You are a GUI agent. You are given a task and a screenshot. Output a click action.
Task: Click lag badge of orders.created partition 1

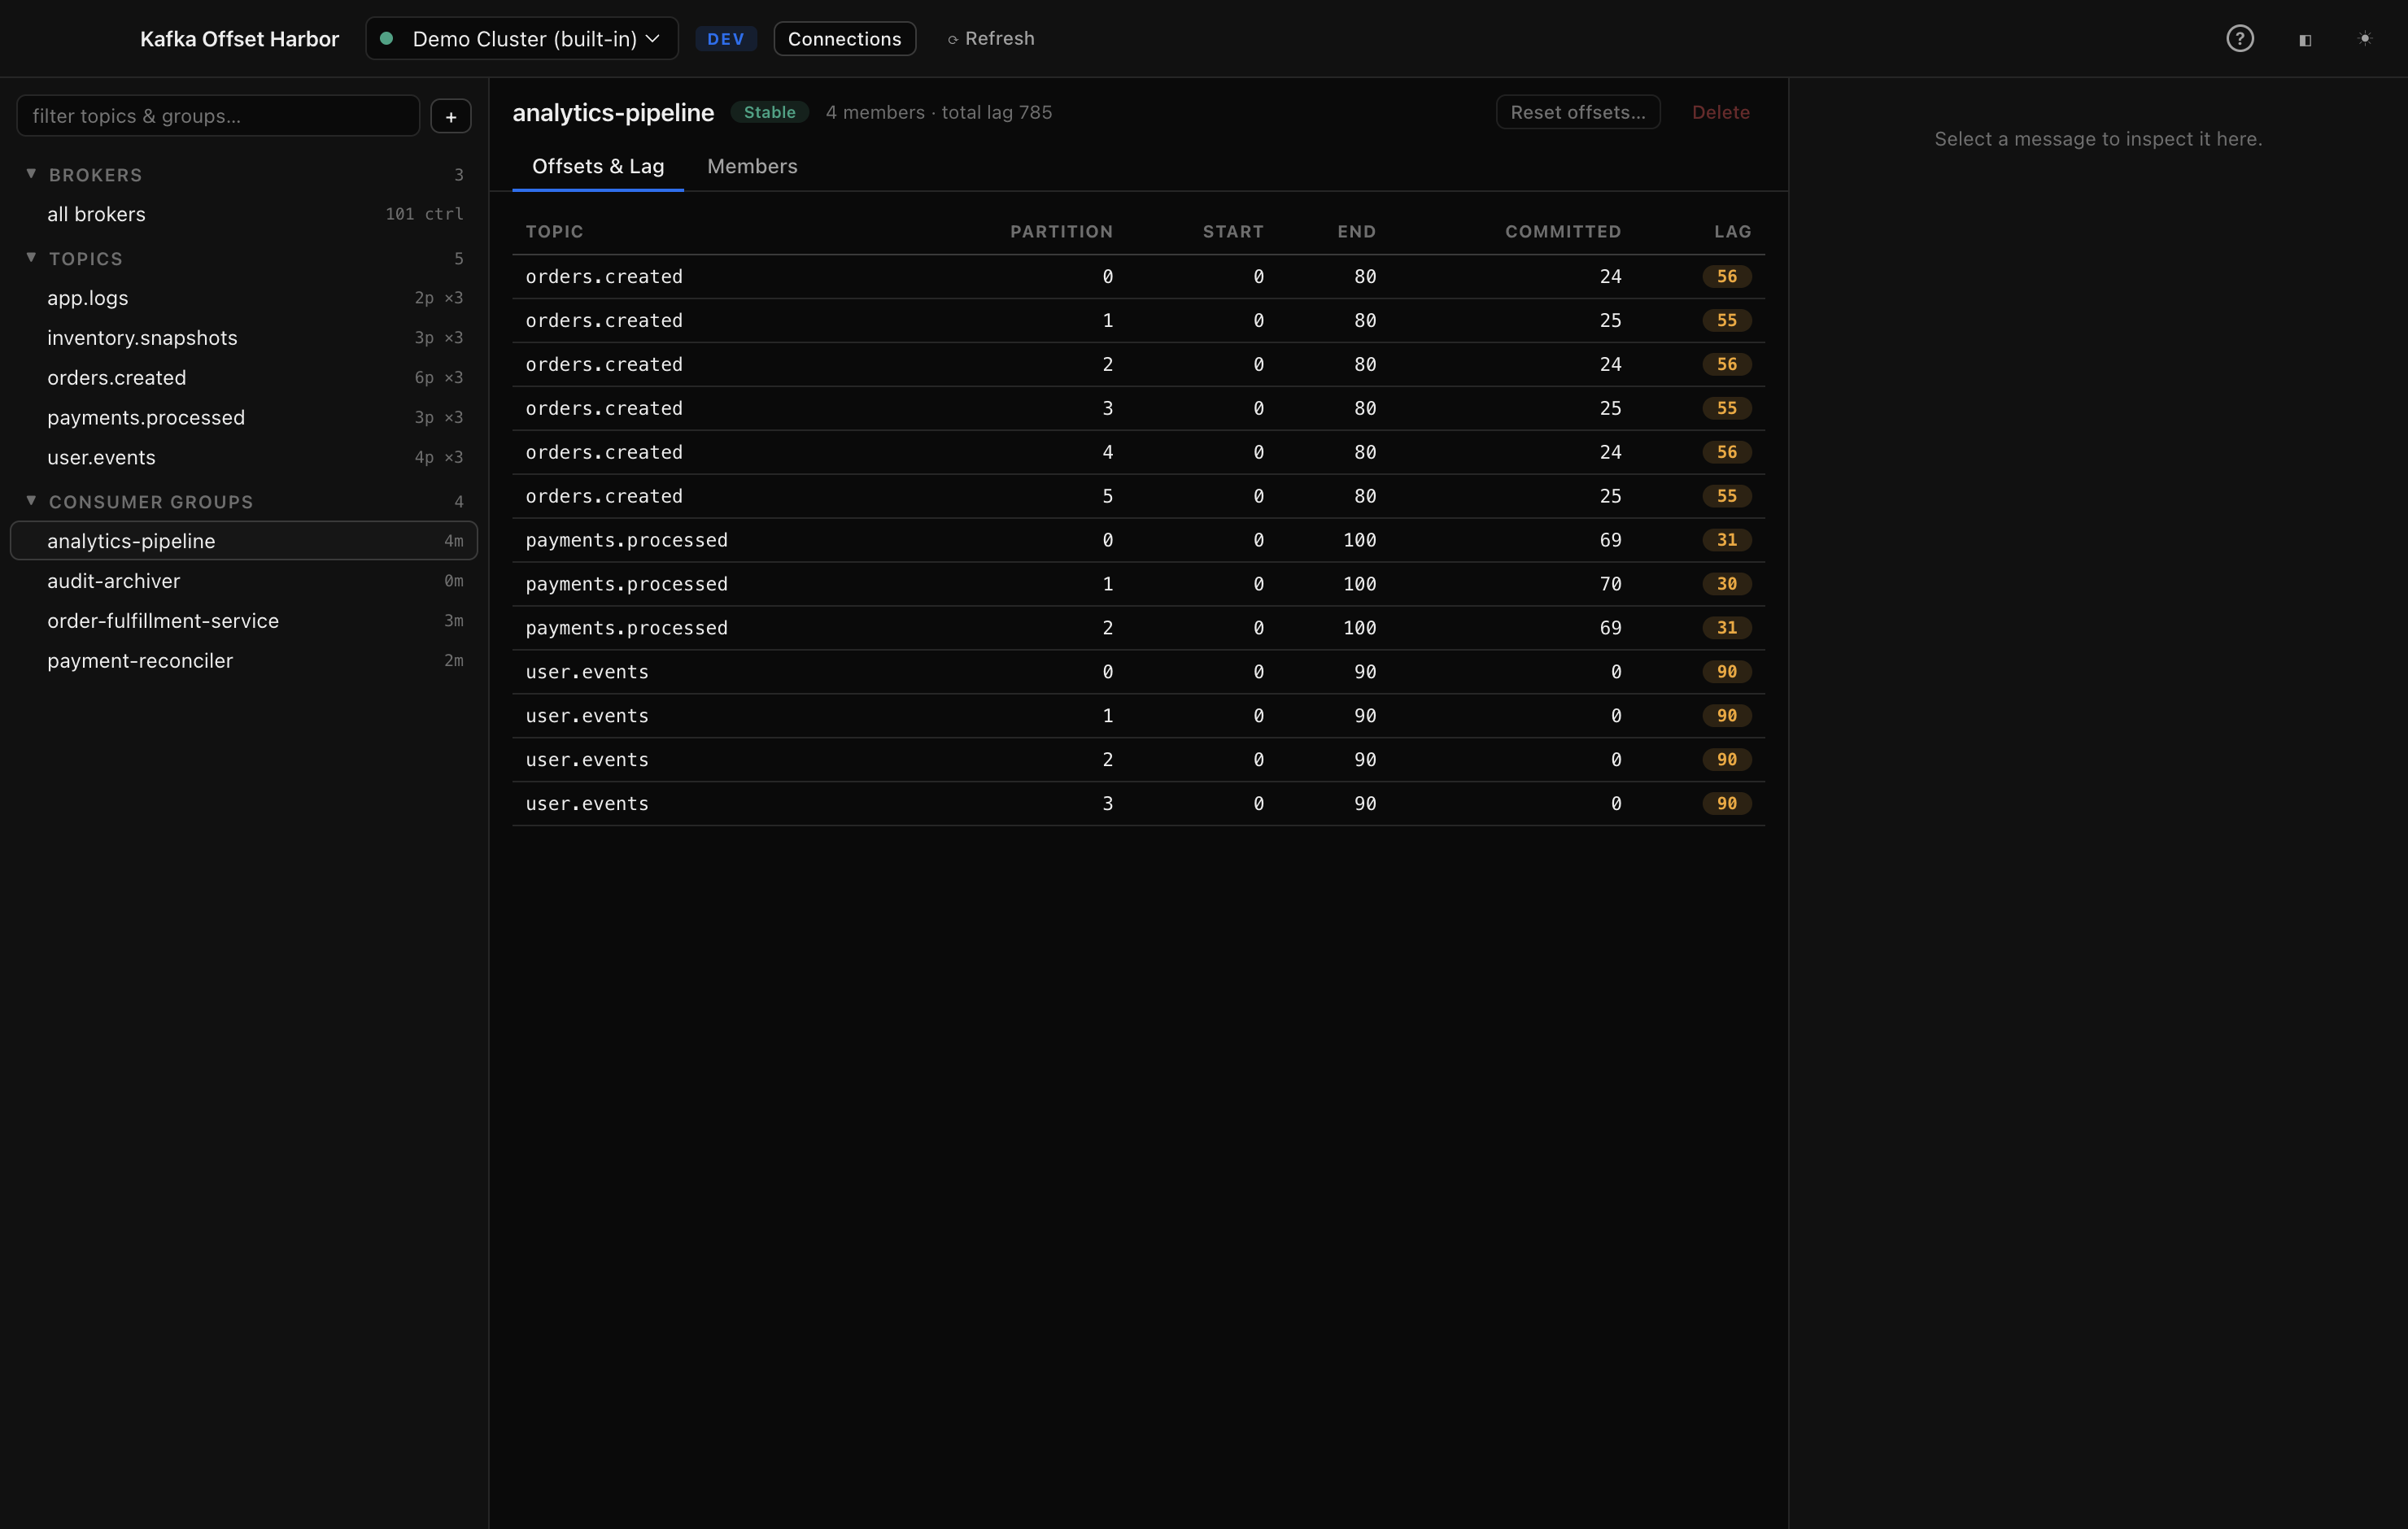click(x=1727, y=321)
